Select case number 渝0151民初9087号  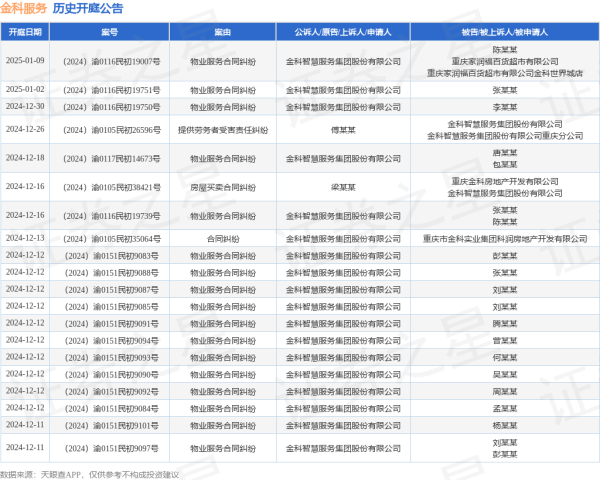(112, 290)
